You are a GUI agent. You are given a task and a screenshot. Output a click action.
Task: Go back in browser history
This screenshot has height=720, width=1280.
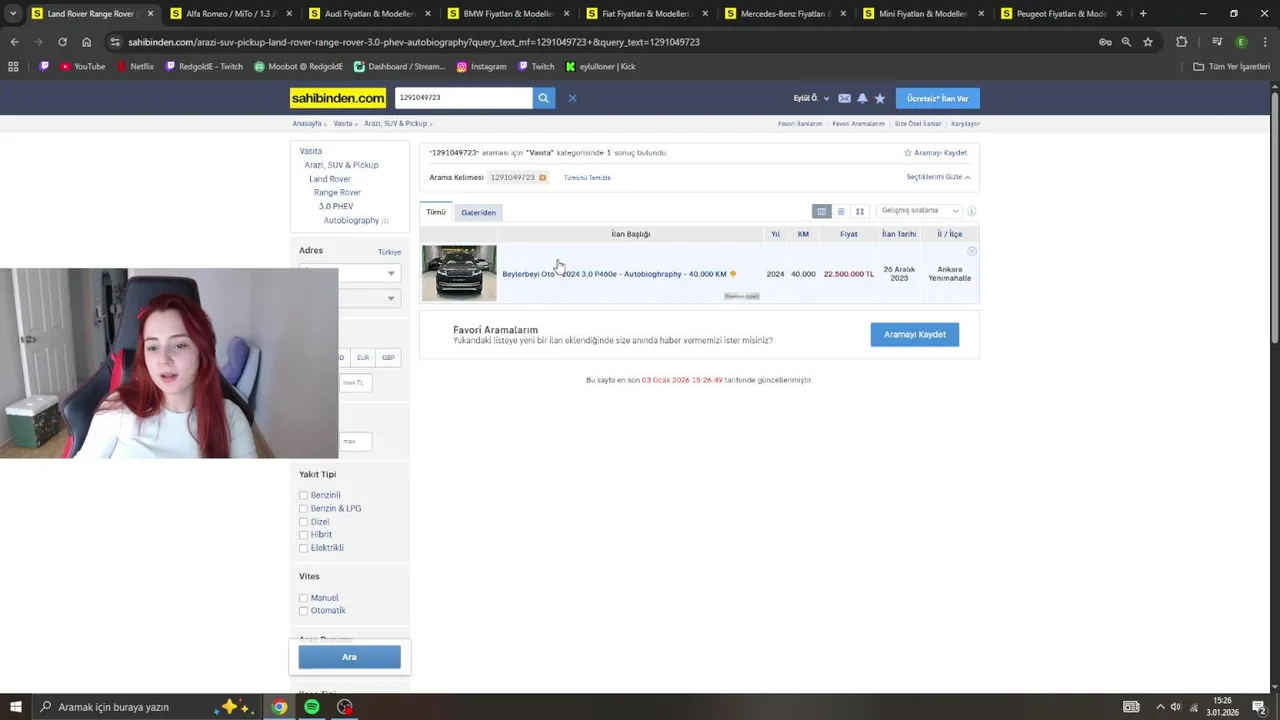tap(14, 42)
